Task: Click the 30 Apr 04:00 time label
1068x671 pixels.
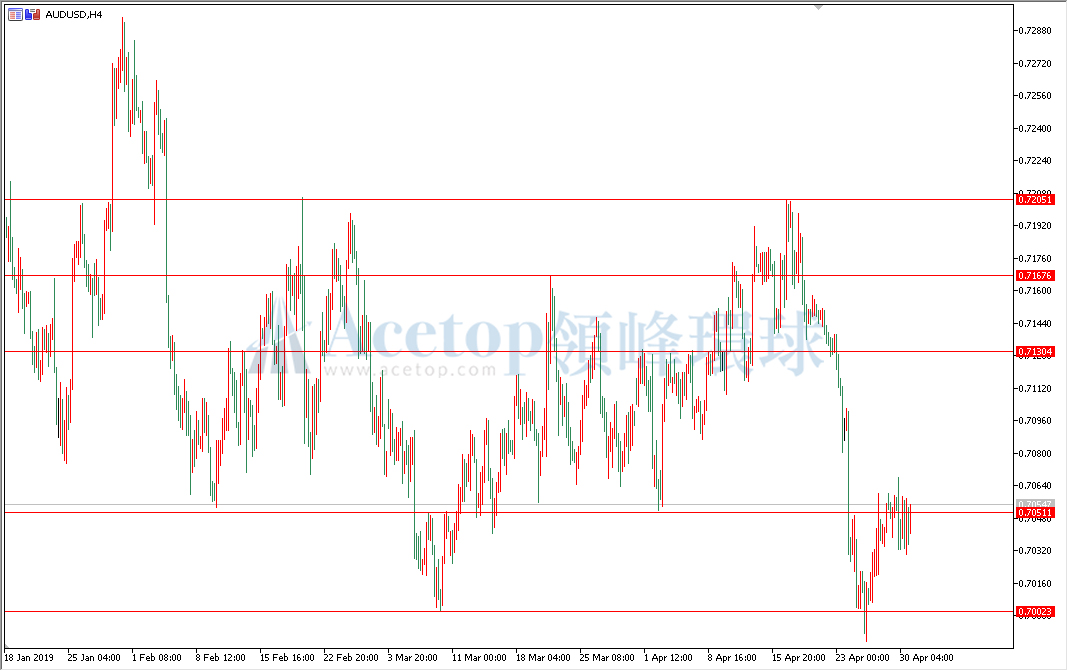Action: [926, 657]
